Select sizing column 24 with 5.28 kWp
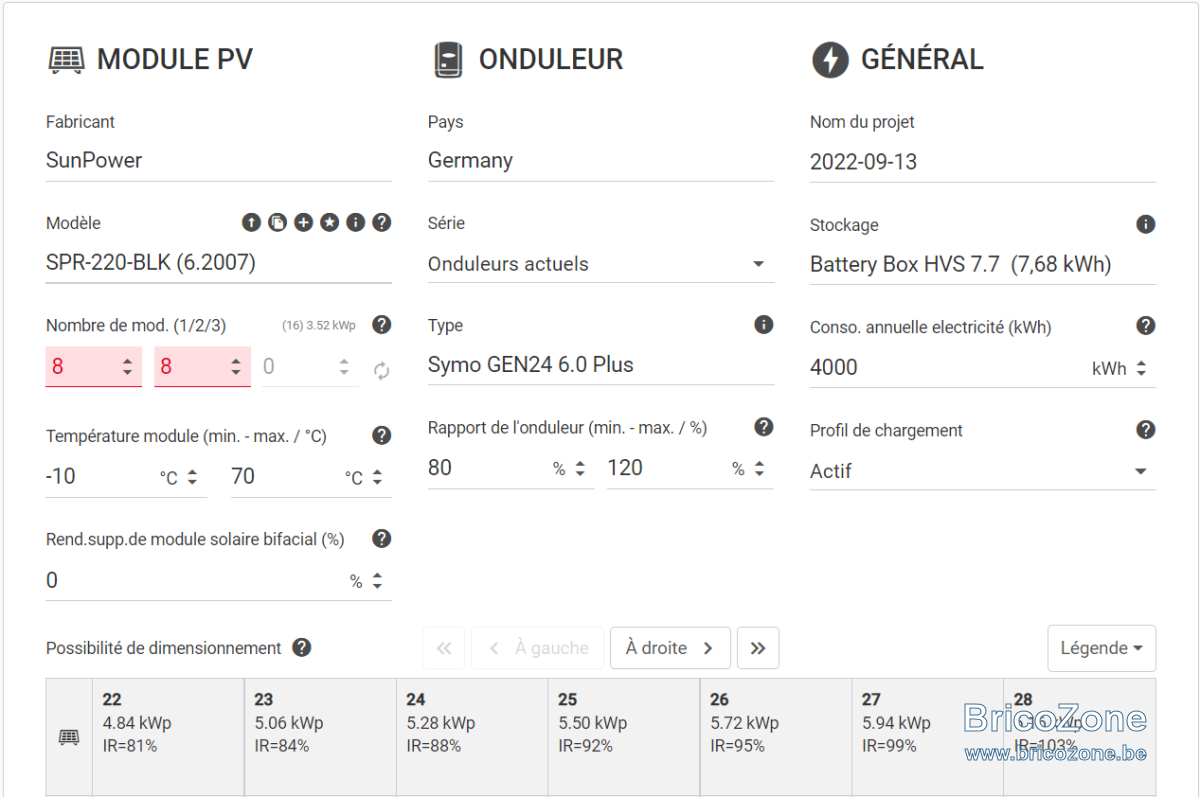Viewport: 1200px width, 797px height. 472,737
